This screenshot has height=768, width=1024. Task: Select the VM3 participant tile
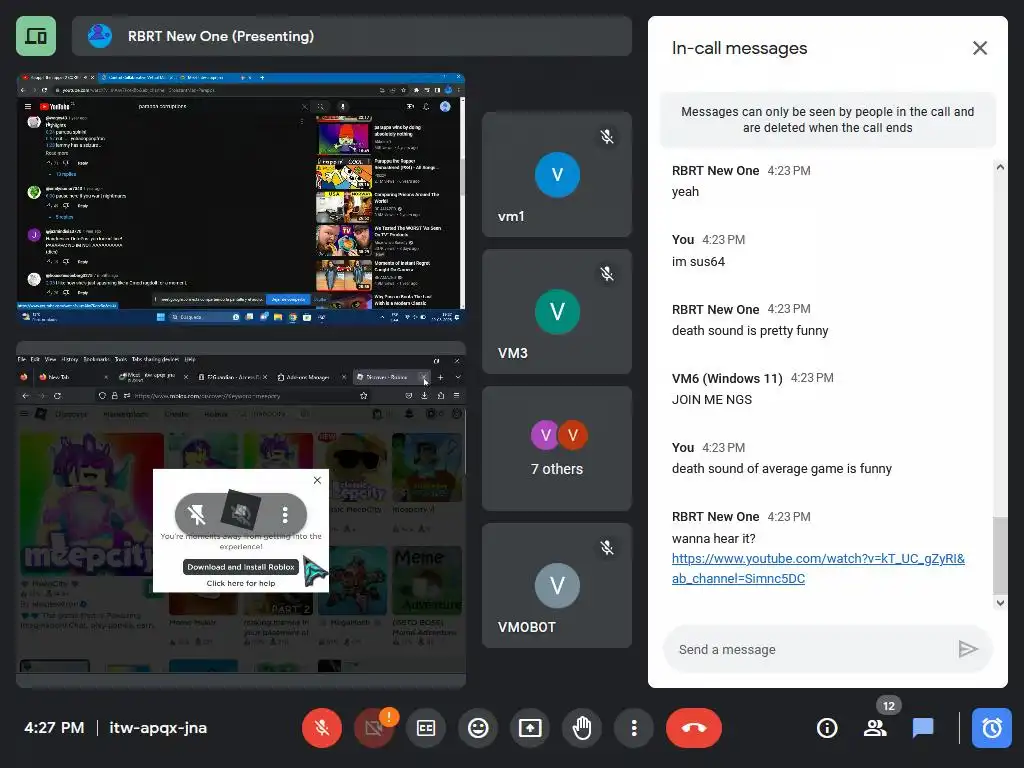tap(556, 312)
